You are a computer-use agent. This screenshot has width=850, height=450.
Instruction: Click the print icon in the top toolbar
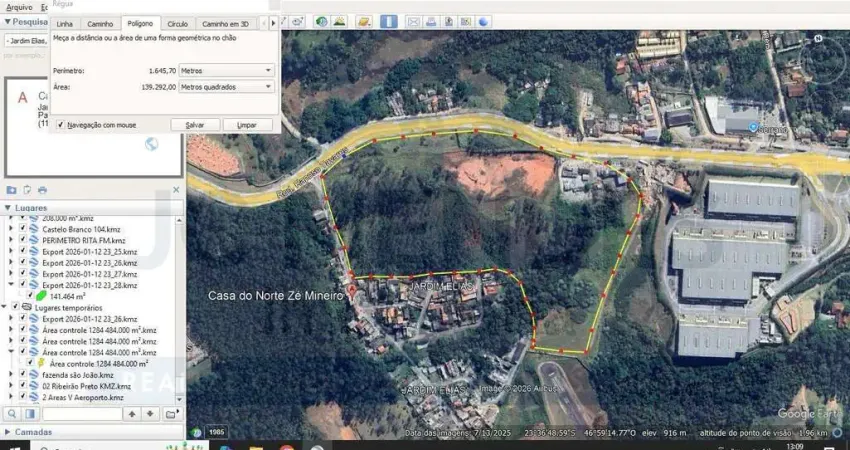[431, 22]
